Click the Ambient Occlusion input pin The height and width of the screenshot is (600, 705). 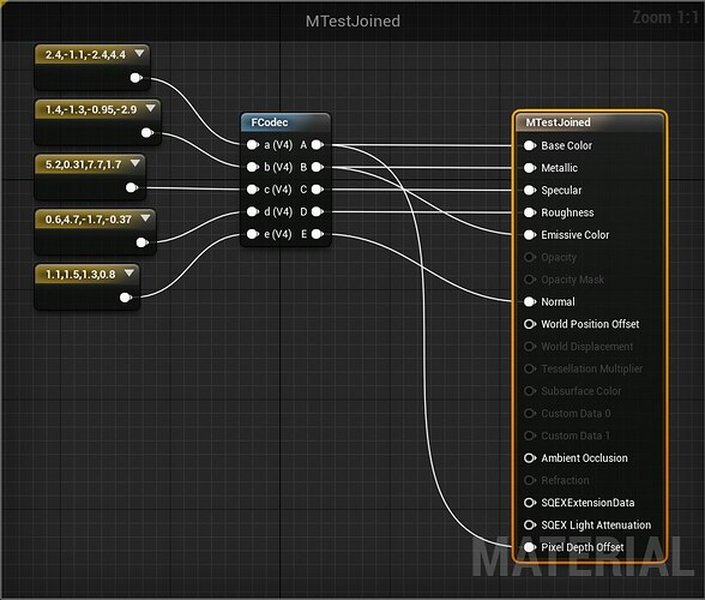530,458
